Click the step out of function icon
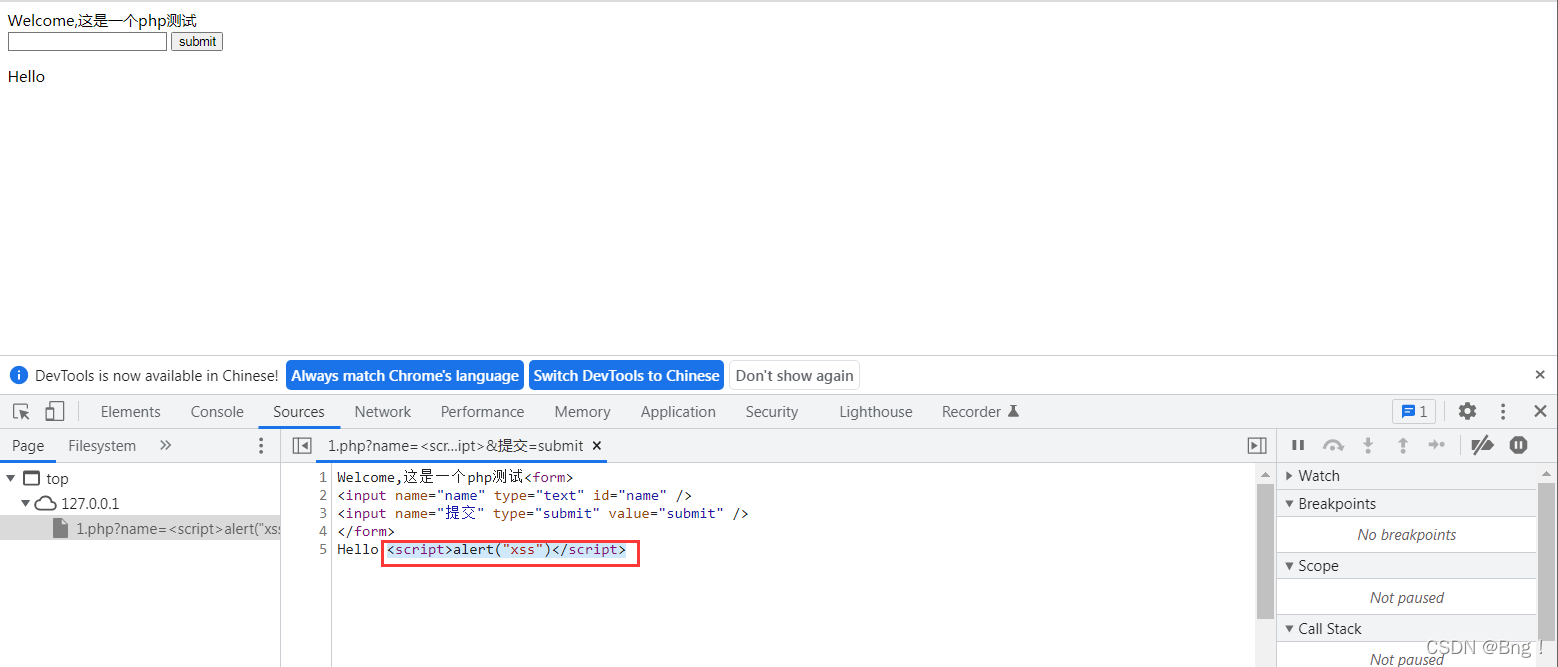The width and height of the screenshot is (1558, 667). coord(1402,445)
